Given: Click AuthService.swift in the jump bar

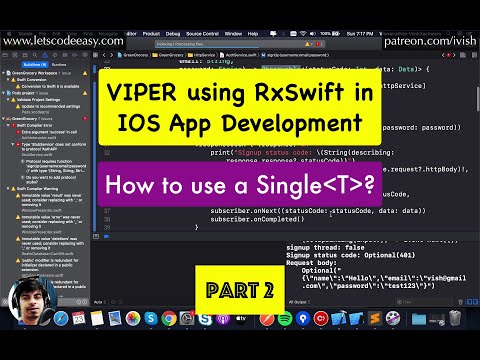Looking at the screenshot, I should coord(239,55).
